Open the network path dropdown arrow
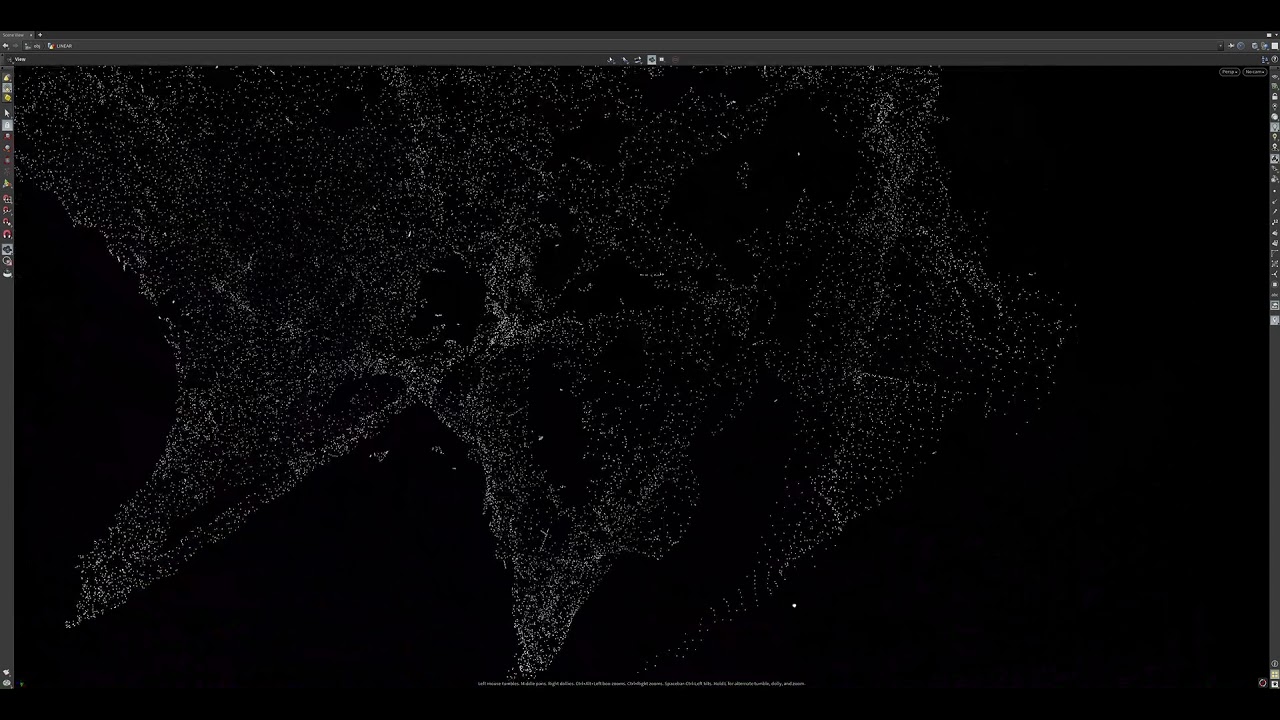This screenshot has height=720, width=1280. (1220, 46)
